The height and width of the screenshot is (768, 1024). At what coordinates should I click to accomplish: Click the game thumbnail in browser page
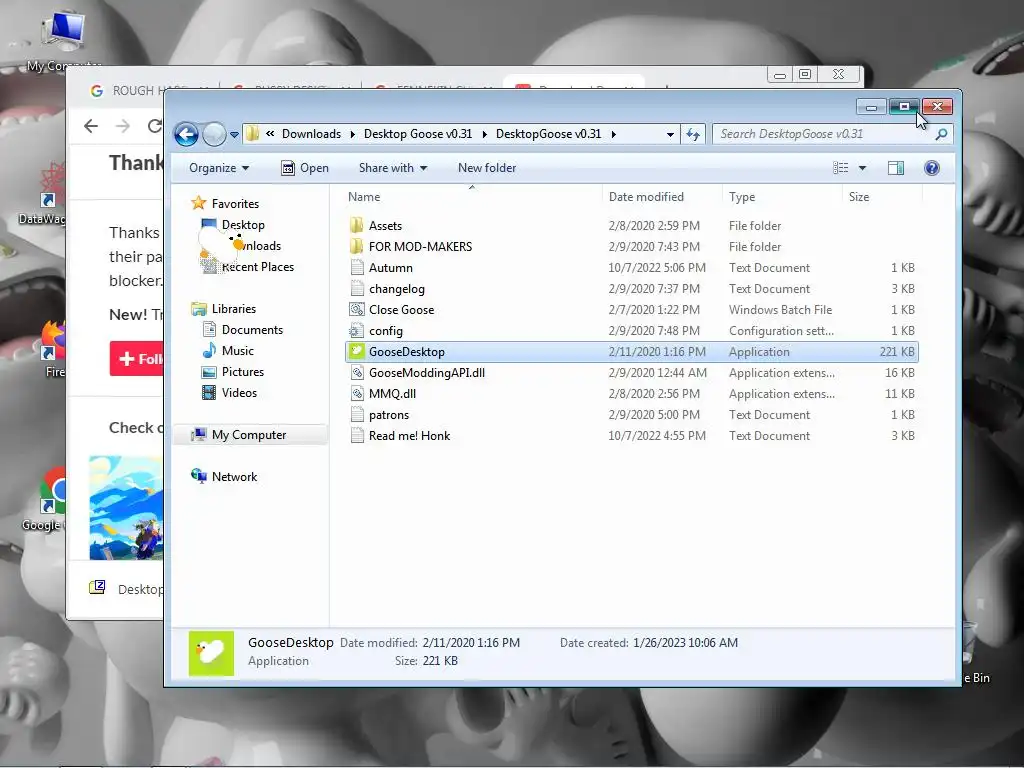click(x=126, y=507)
